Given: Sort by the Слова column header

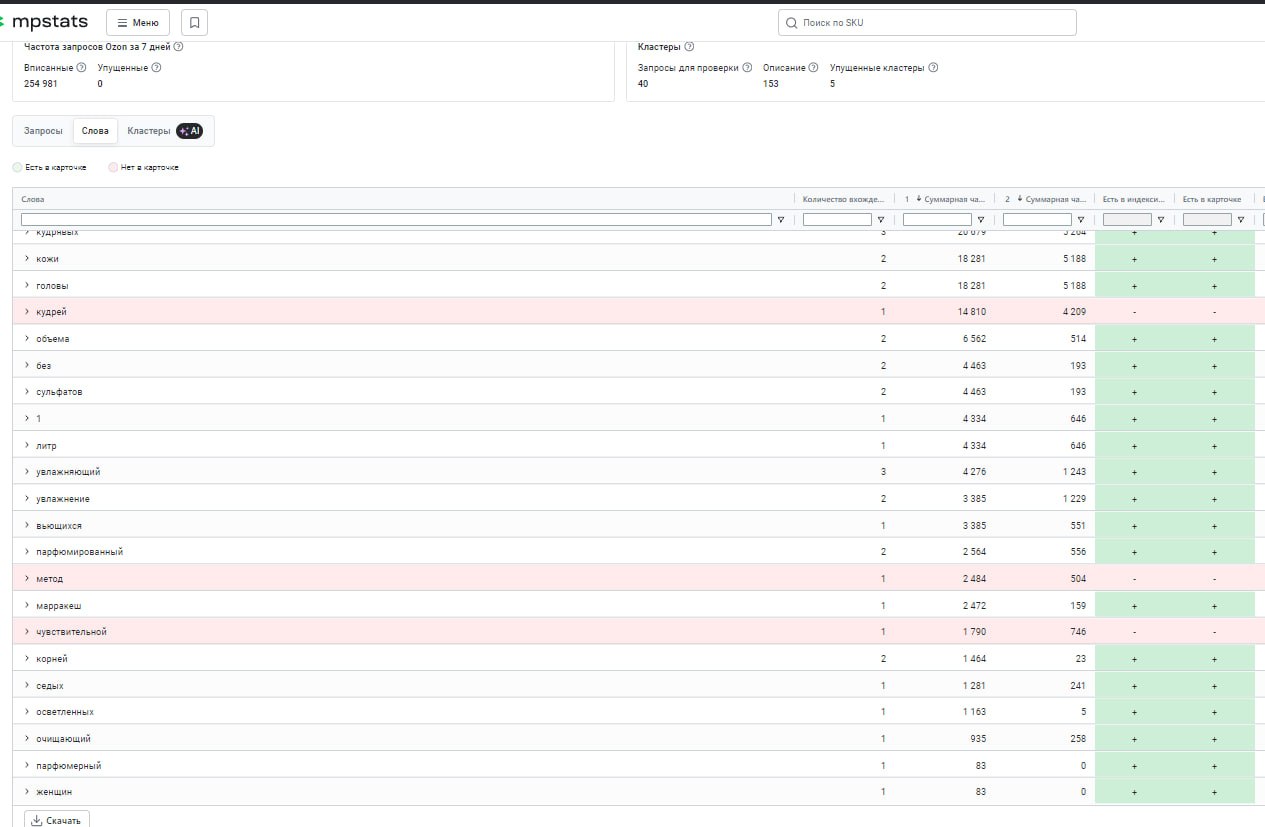Looking at the screenshot, I should coord(33,199).
